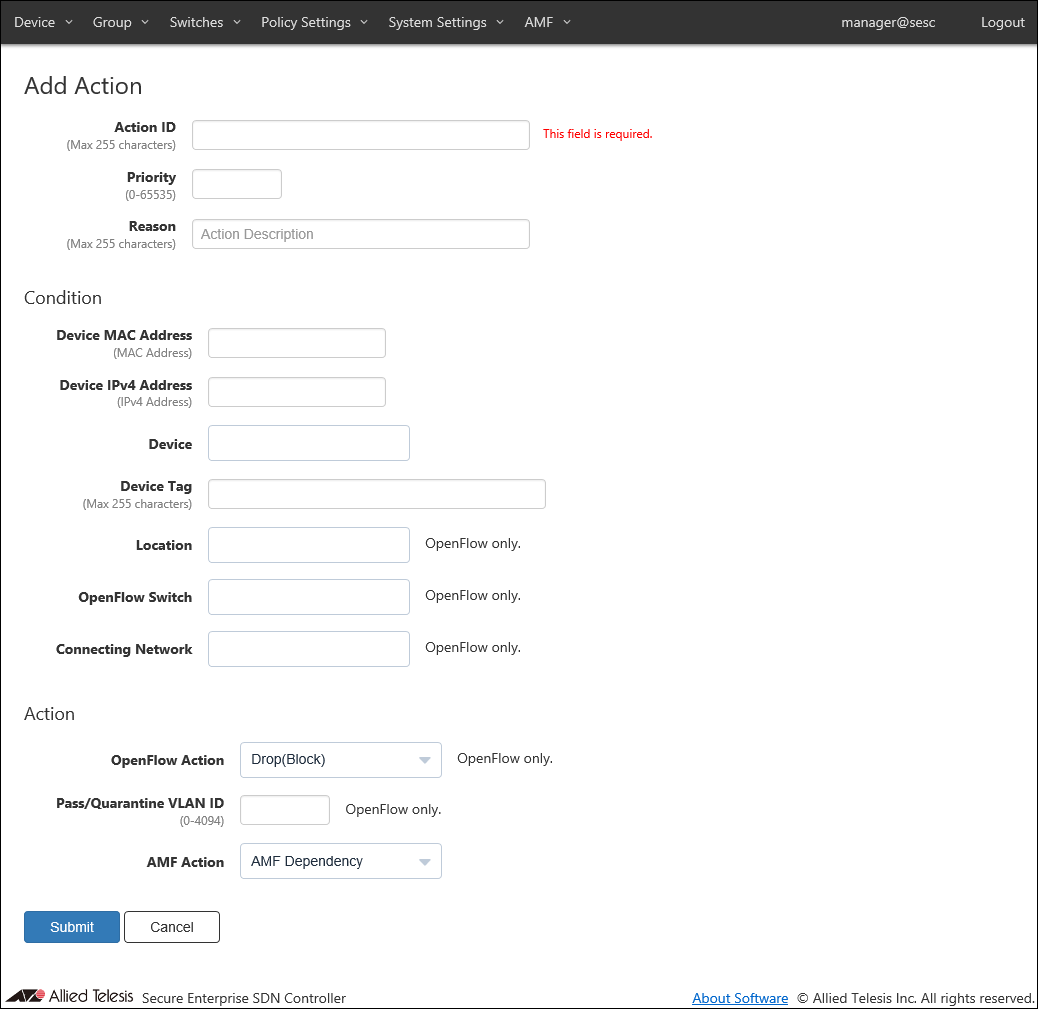Expand the OpenFlow Action dropdown
The width and height of the screenshot is (1038, 1009).
tap(341, 760)
